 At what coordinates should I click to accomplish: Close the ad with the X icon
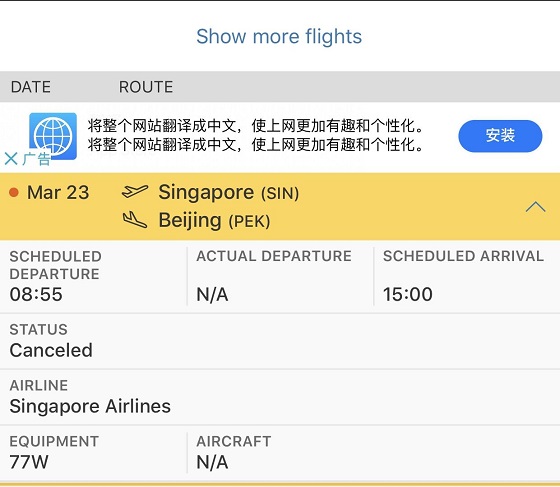point(11,159)
